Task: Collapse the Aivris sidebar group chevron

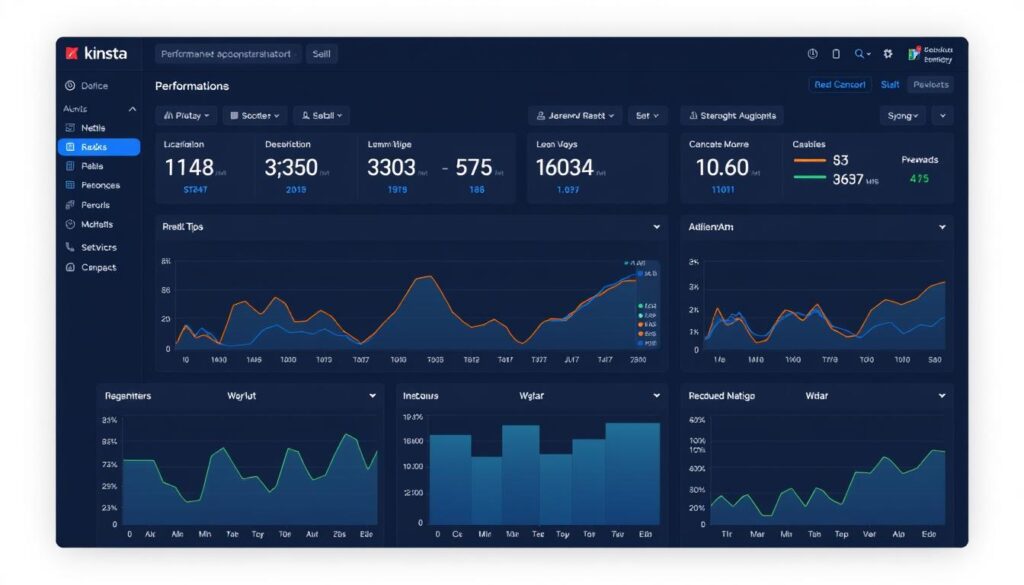Action: pos(131,107)
